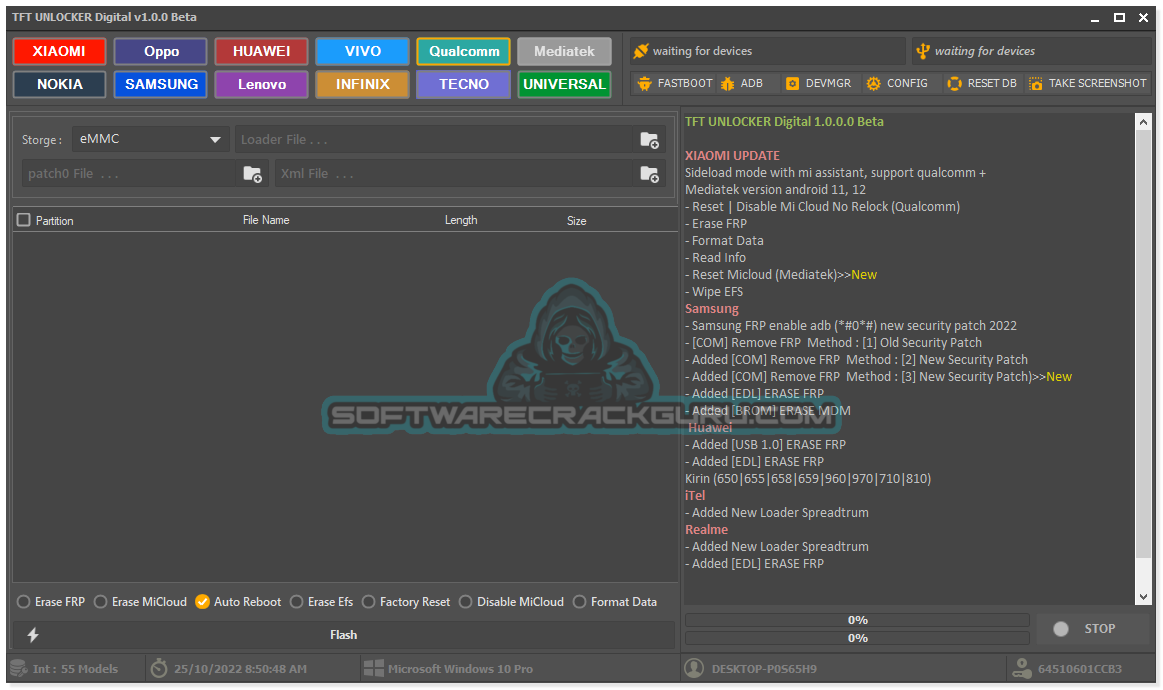The width and height of the screenshot is (1163, 690).
Task: Choose the SAMSUNG brand tab
Action: pyautogui.click(x=161, y=84)
